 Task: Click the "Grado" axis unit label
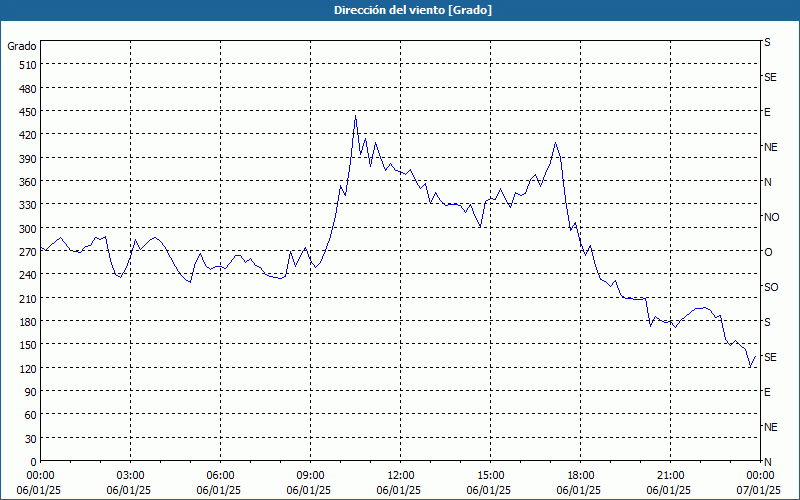click(21, 46)
